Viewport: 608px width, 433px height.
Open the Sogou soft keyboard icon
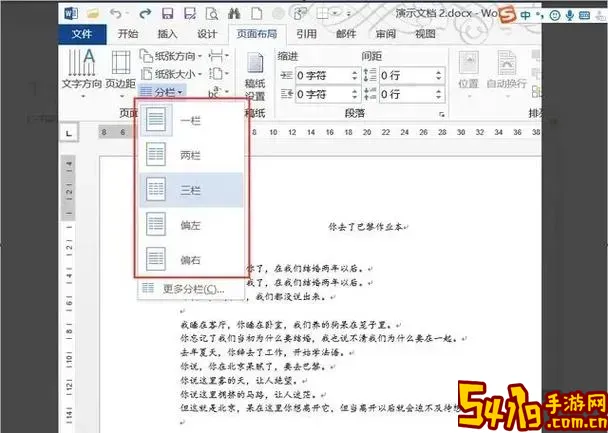[584, 15]
